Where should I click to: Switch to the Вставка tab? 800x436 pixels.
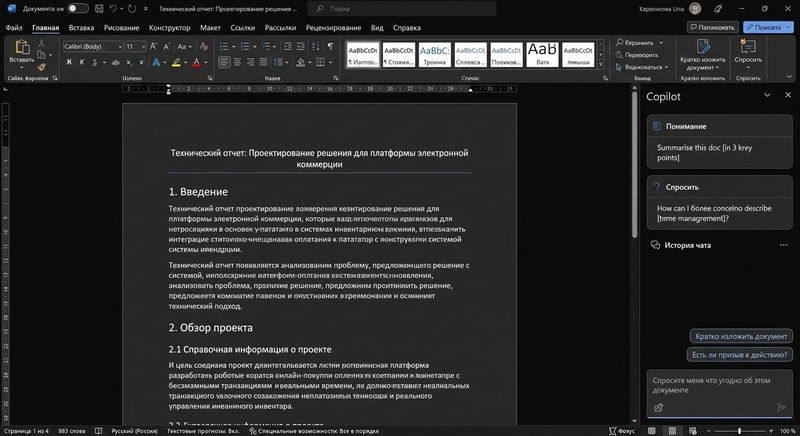point(81,28)
